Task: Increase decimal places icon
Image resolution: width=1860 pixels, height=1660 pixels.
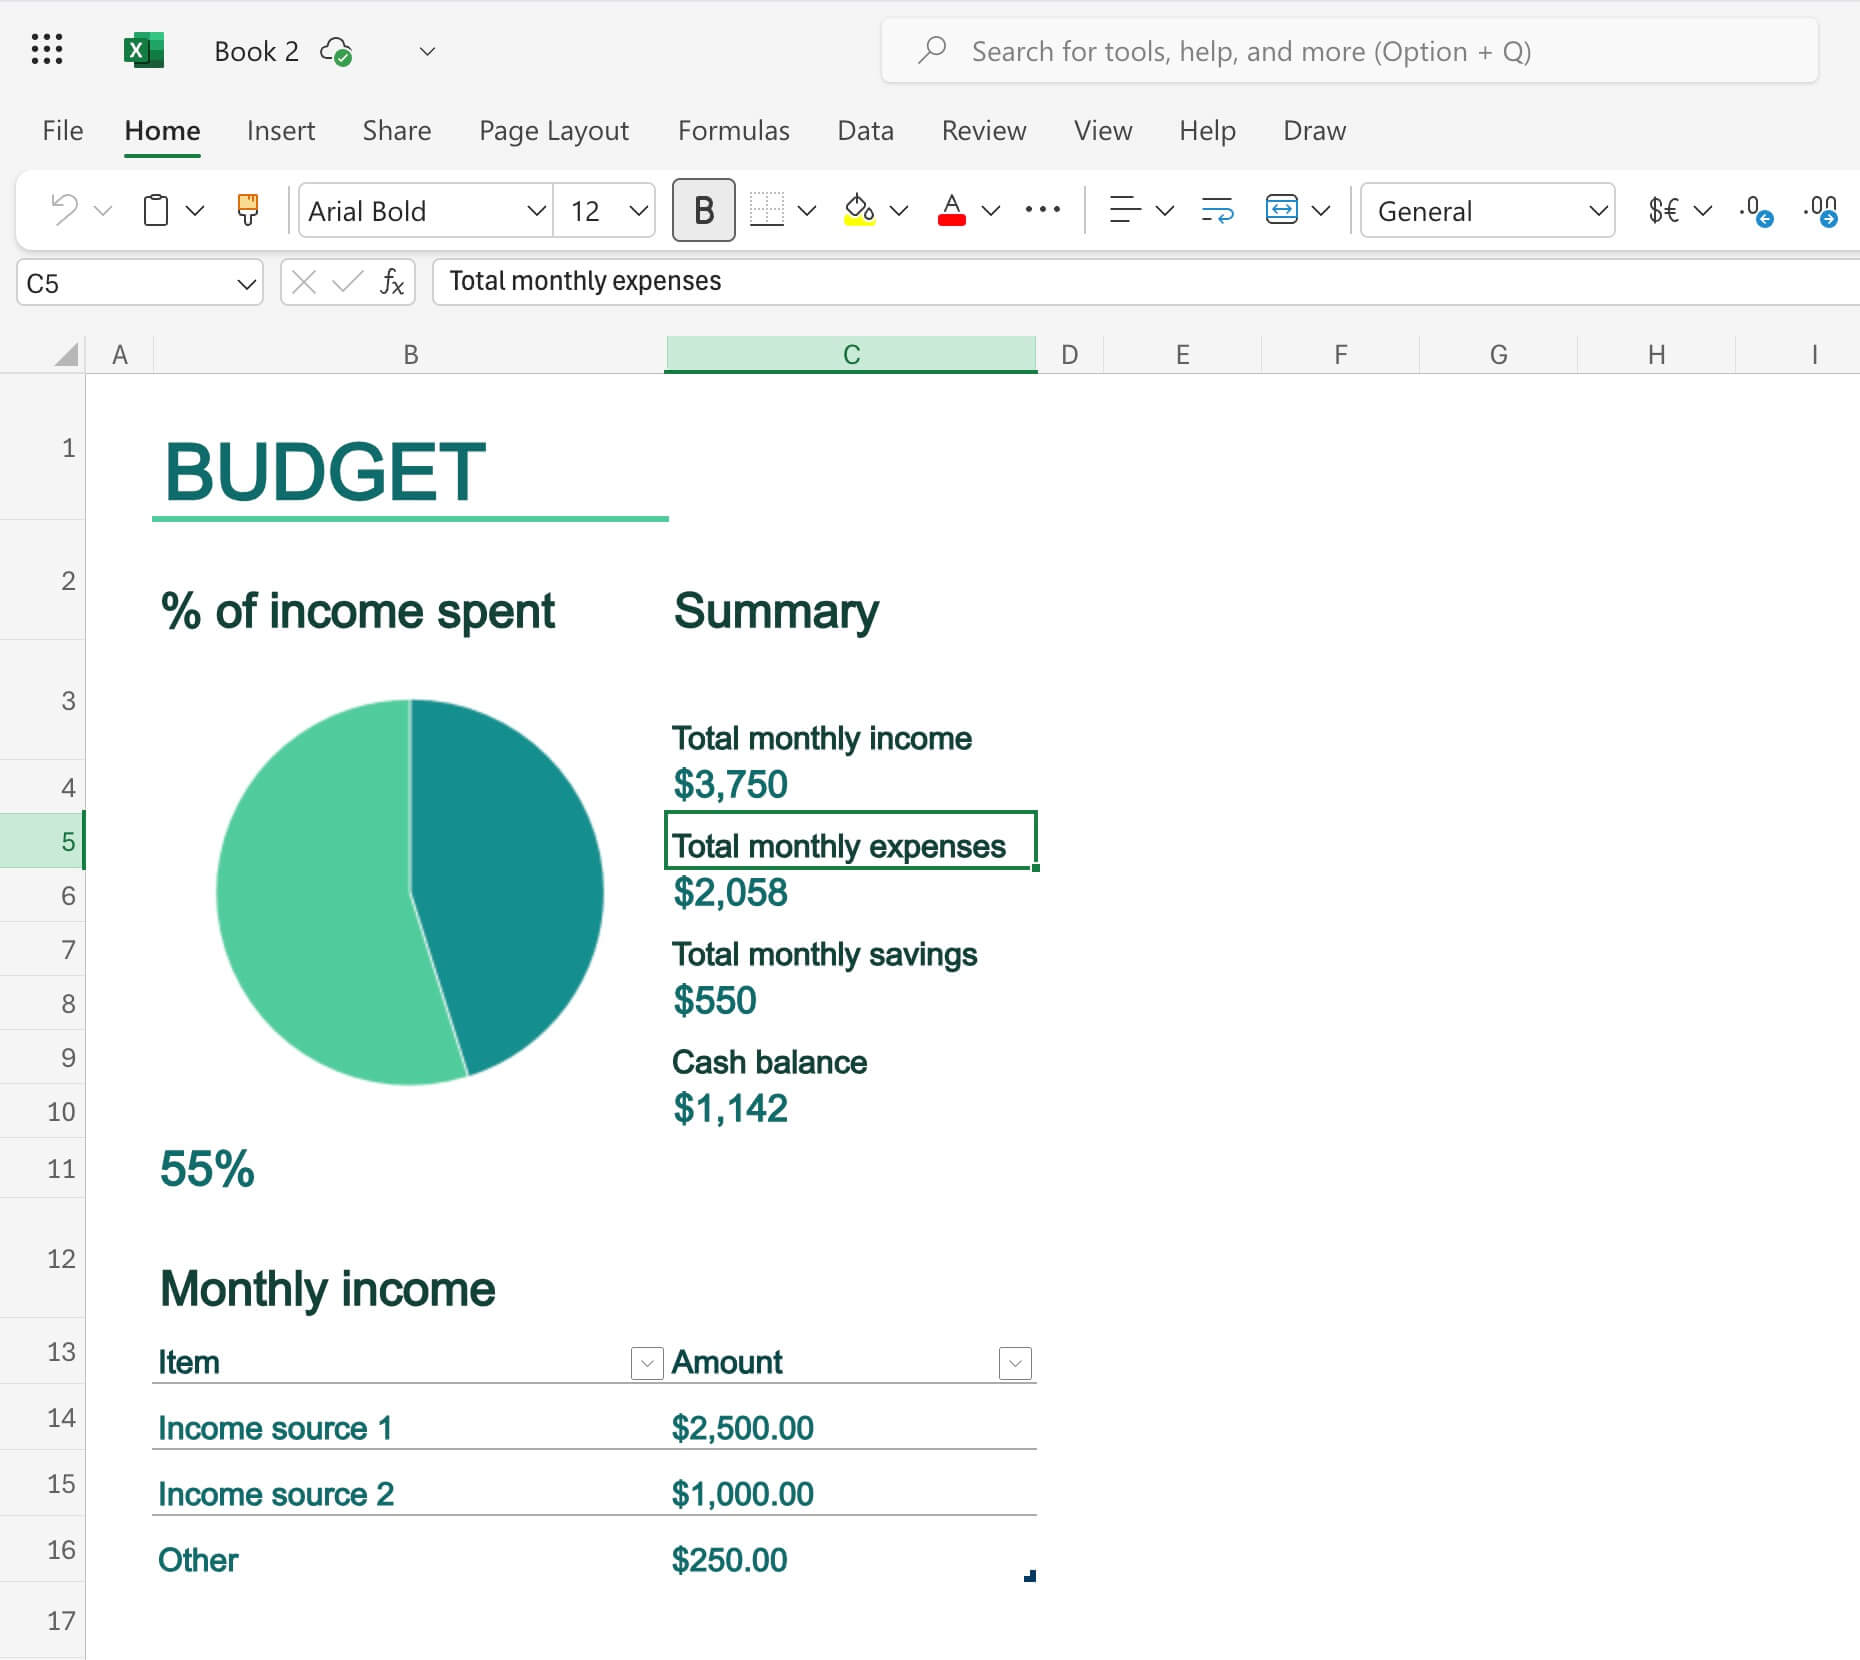Action: (1820, 210)
